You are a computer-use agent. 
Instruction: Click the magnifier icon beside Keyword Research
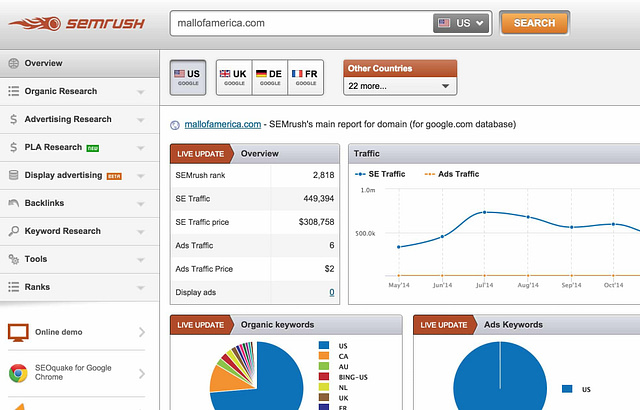(x=13, y=231)
